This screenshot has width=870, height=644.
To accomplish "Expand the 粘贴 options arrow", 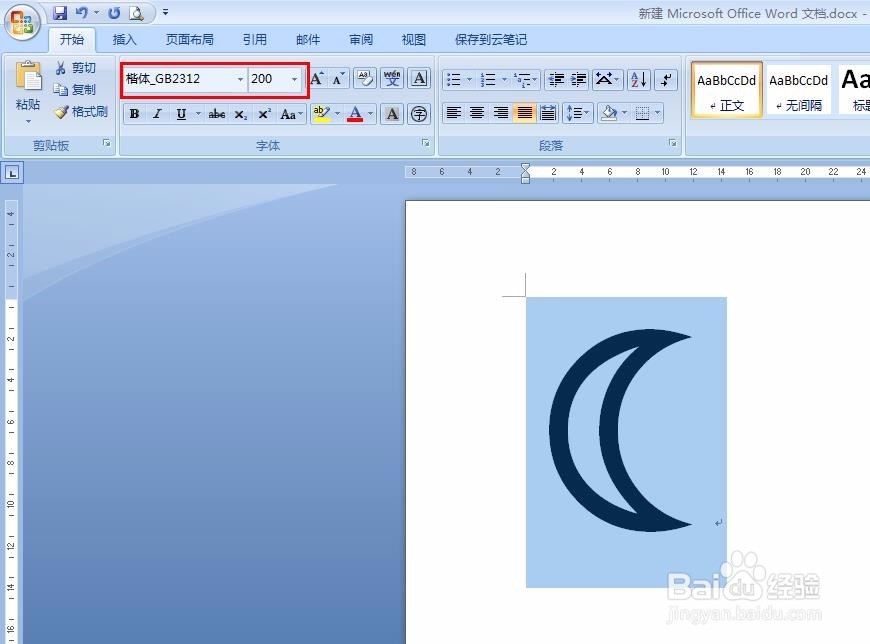I will click(28, 121).
